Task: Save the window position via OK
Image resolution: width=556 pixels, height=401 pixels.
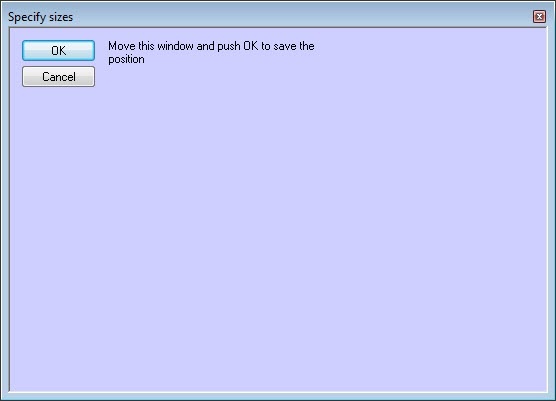Action: (x=59, y=50)
